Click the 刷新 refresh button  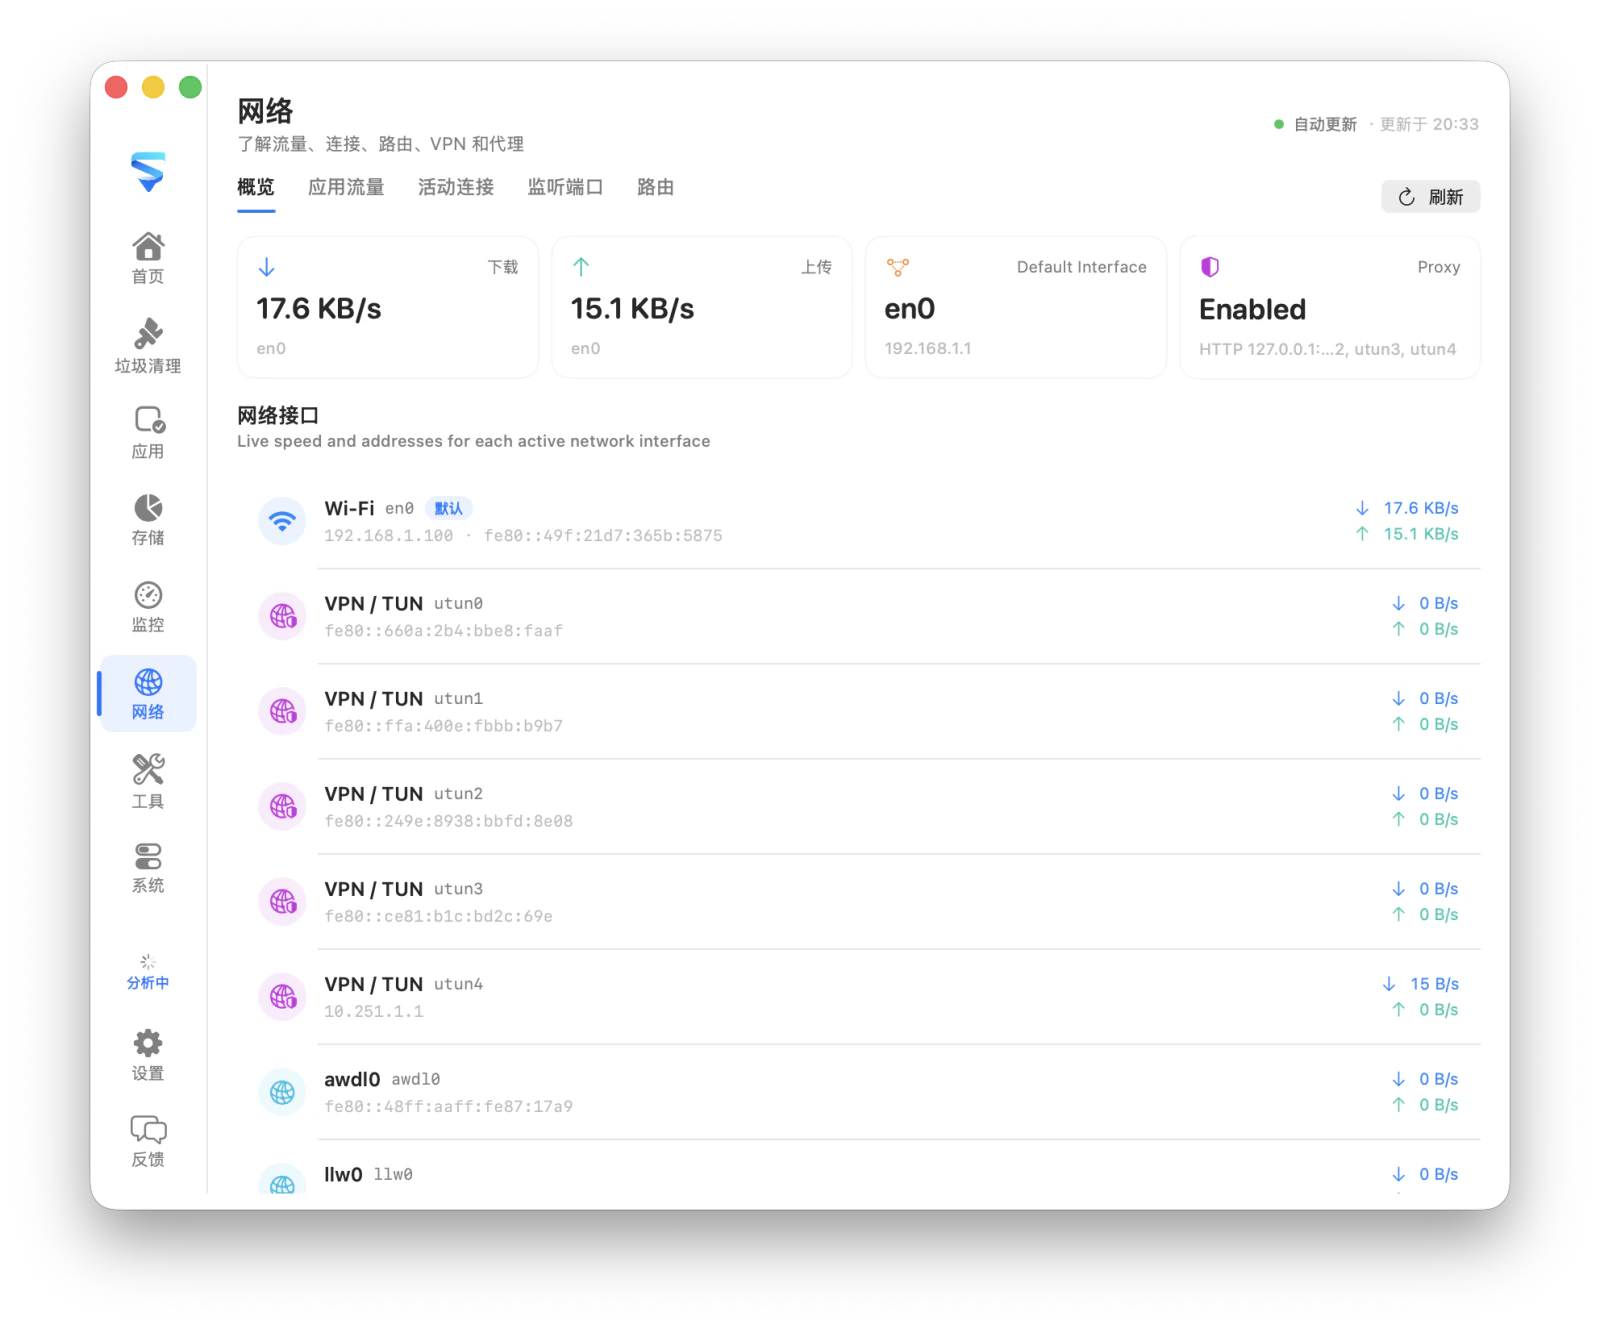[1431, 197]
